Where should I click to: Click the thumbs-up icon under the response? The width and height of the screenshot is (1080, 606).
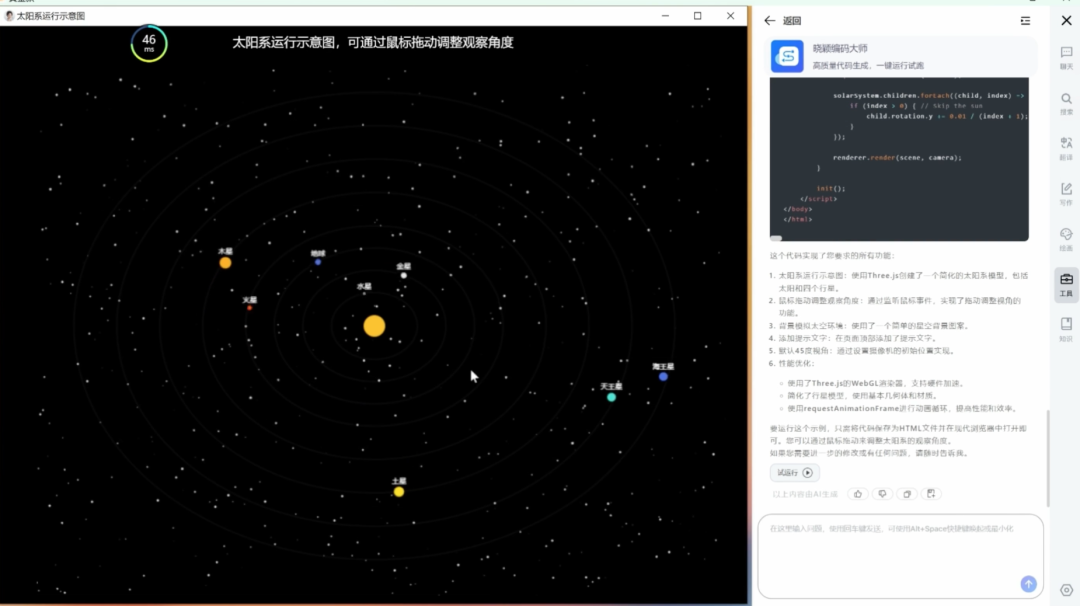858,494
